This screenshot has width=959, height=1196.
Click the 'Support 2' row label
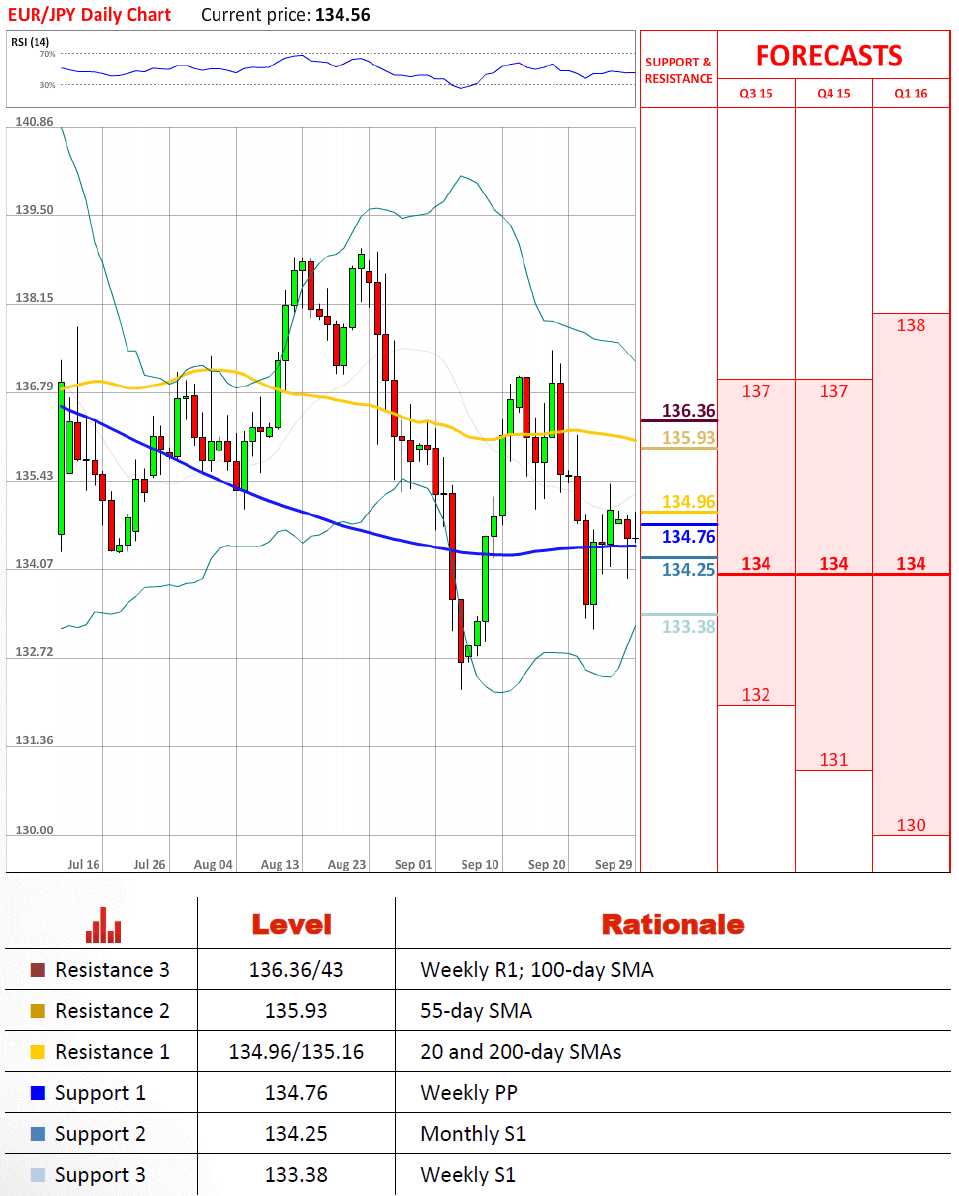(x=100, y=1135)
